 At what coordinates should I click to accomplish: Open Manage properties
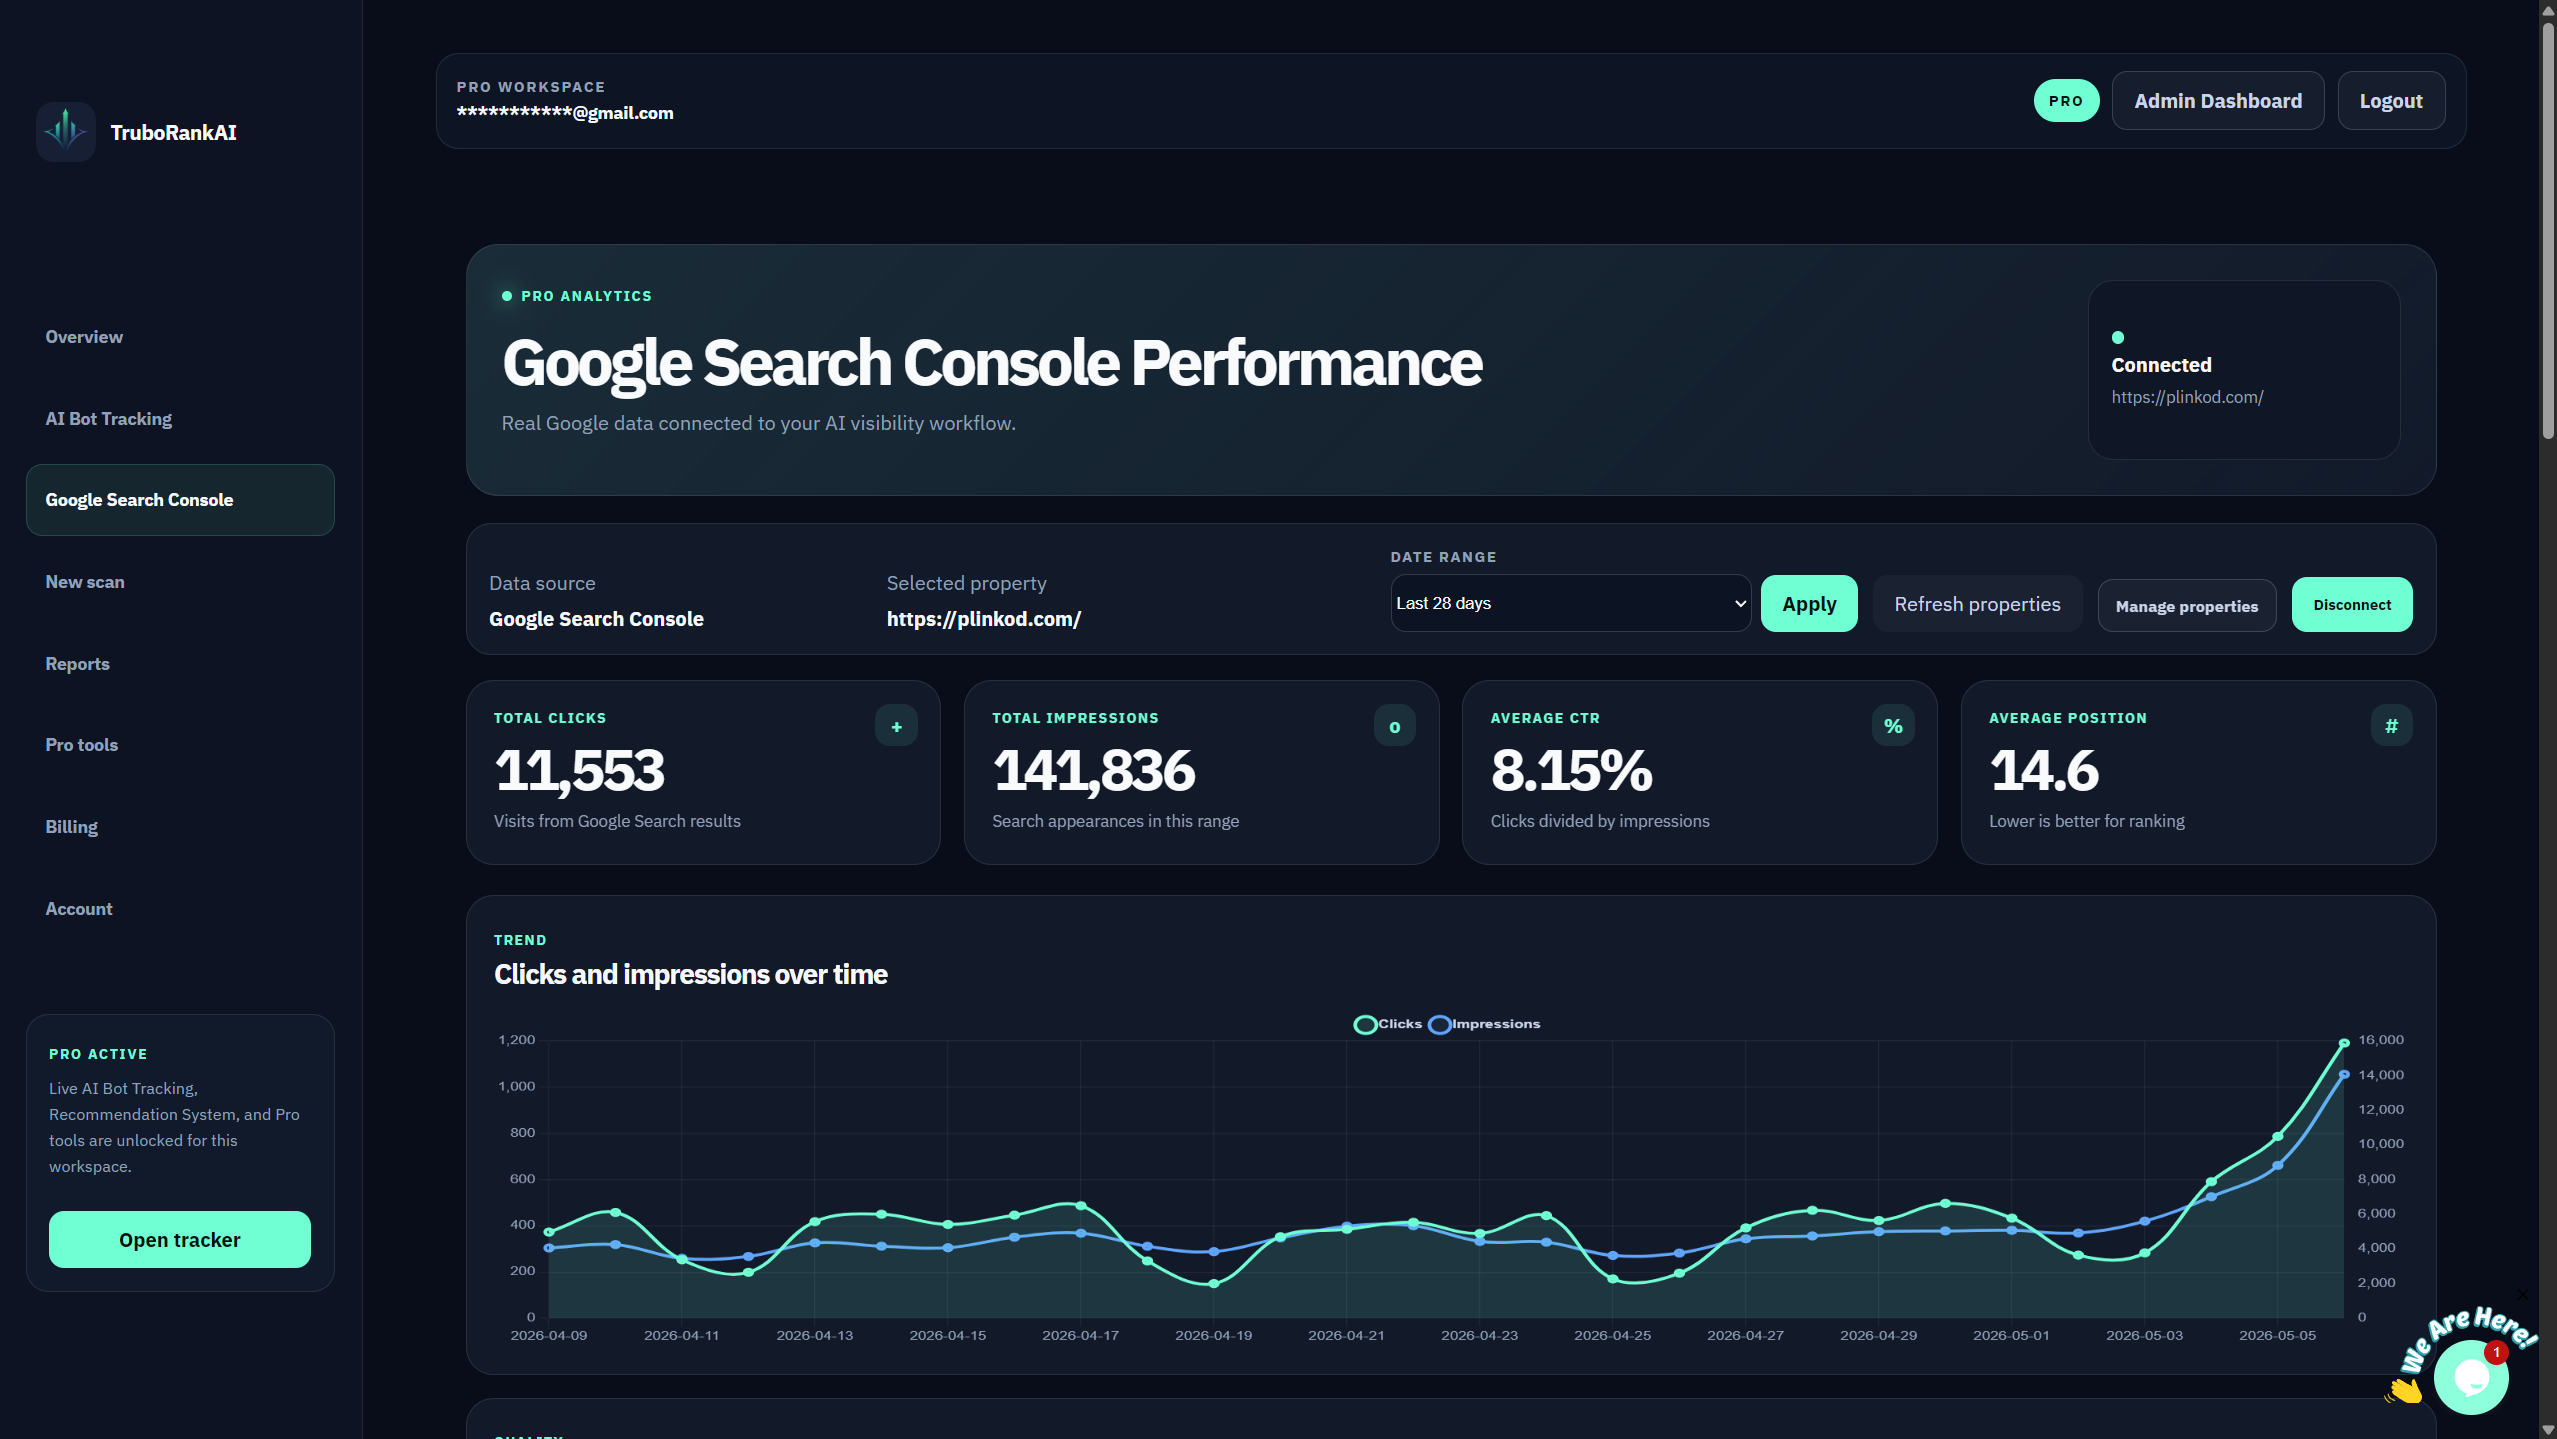point(2186,606)
